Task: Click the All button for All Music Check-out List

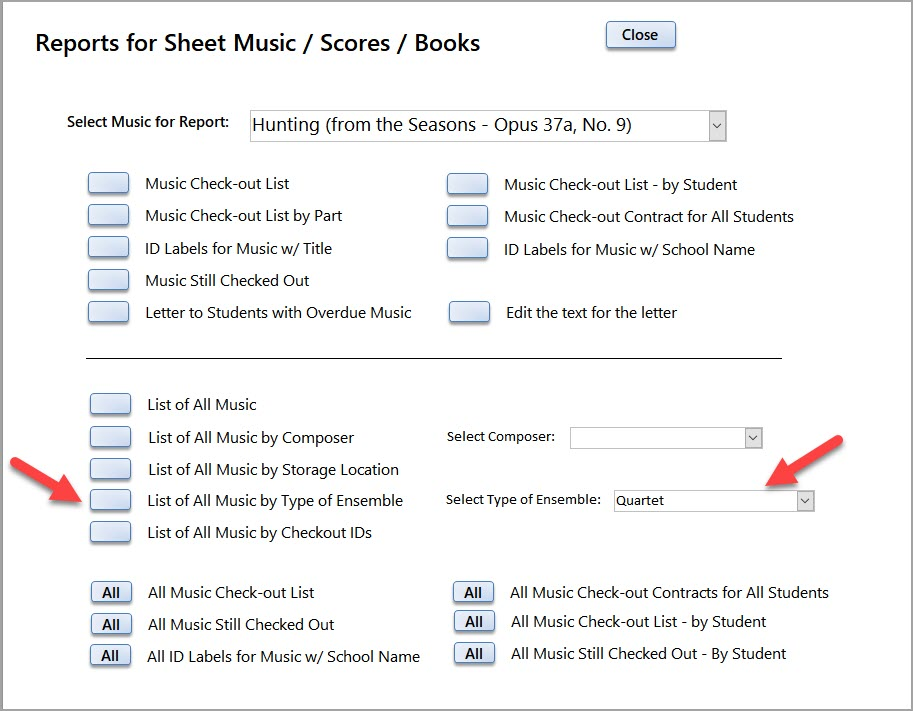Action: click(x=110, y=593)
